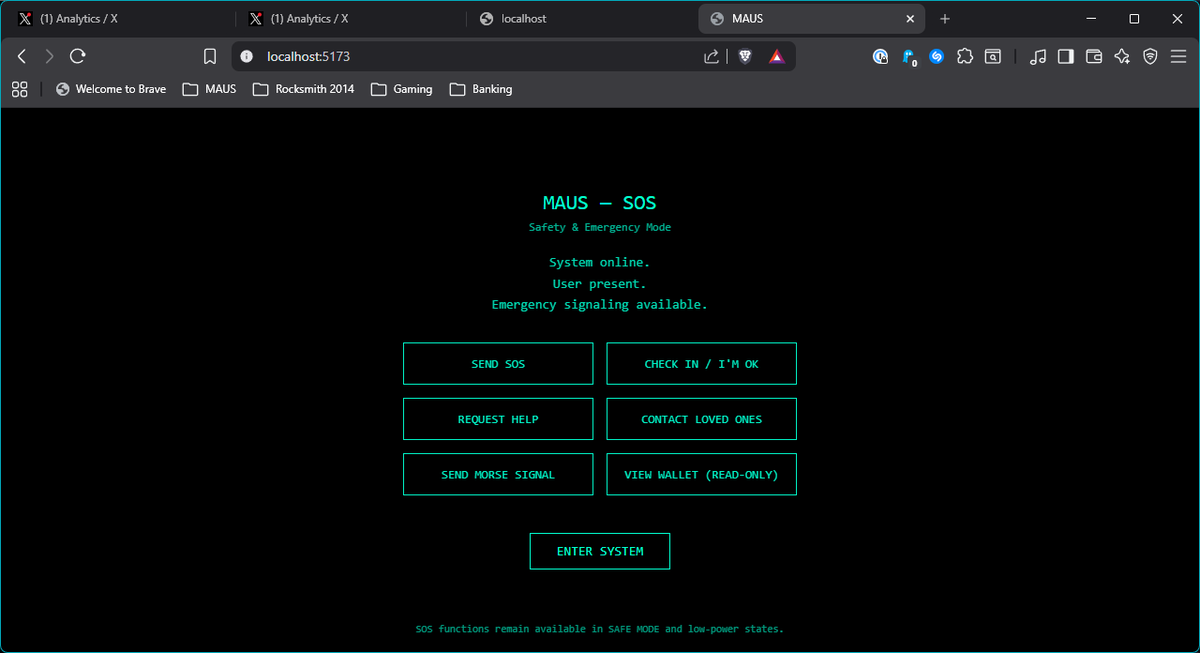Open the browser main hamburger menu
Image resolution: width=1200 pixels, height=653 pixels.
pyautogui.click(x=1178, y=57)
